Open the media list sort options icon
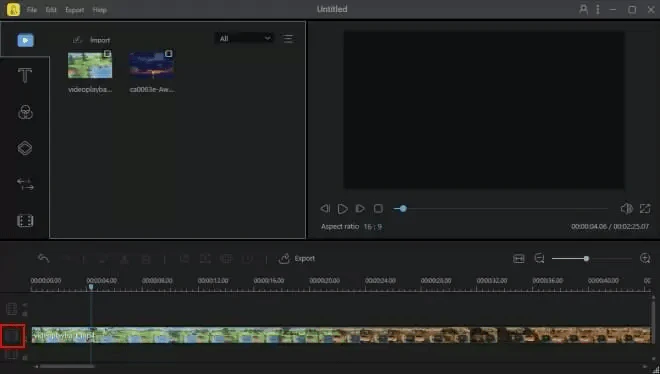Screen dimensions: 660x374 click(x=288, y=39)
